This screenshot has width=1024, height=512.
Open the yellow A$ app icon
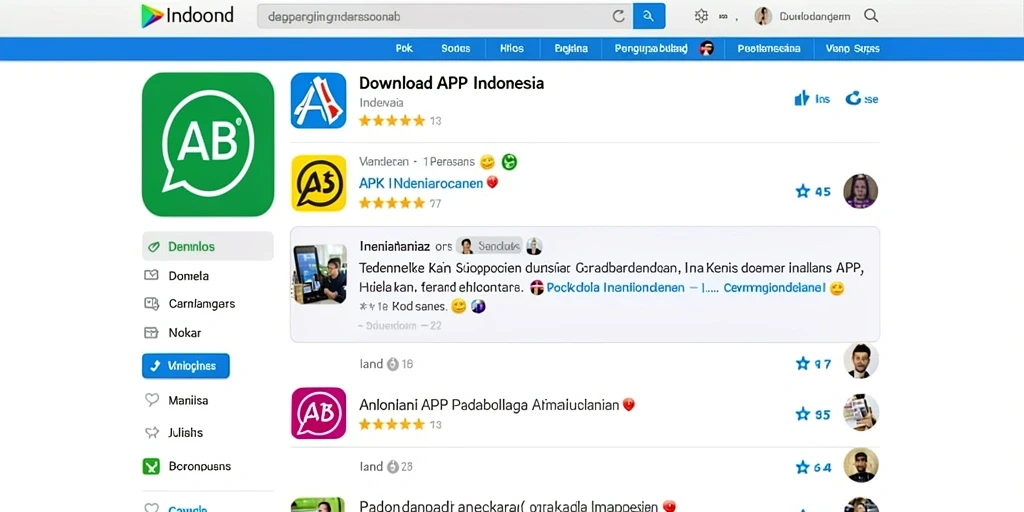click(x=319, y=183)
